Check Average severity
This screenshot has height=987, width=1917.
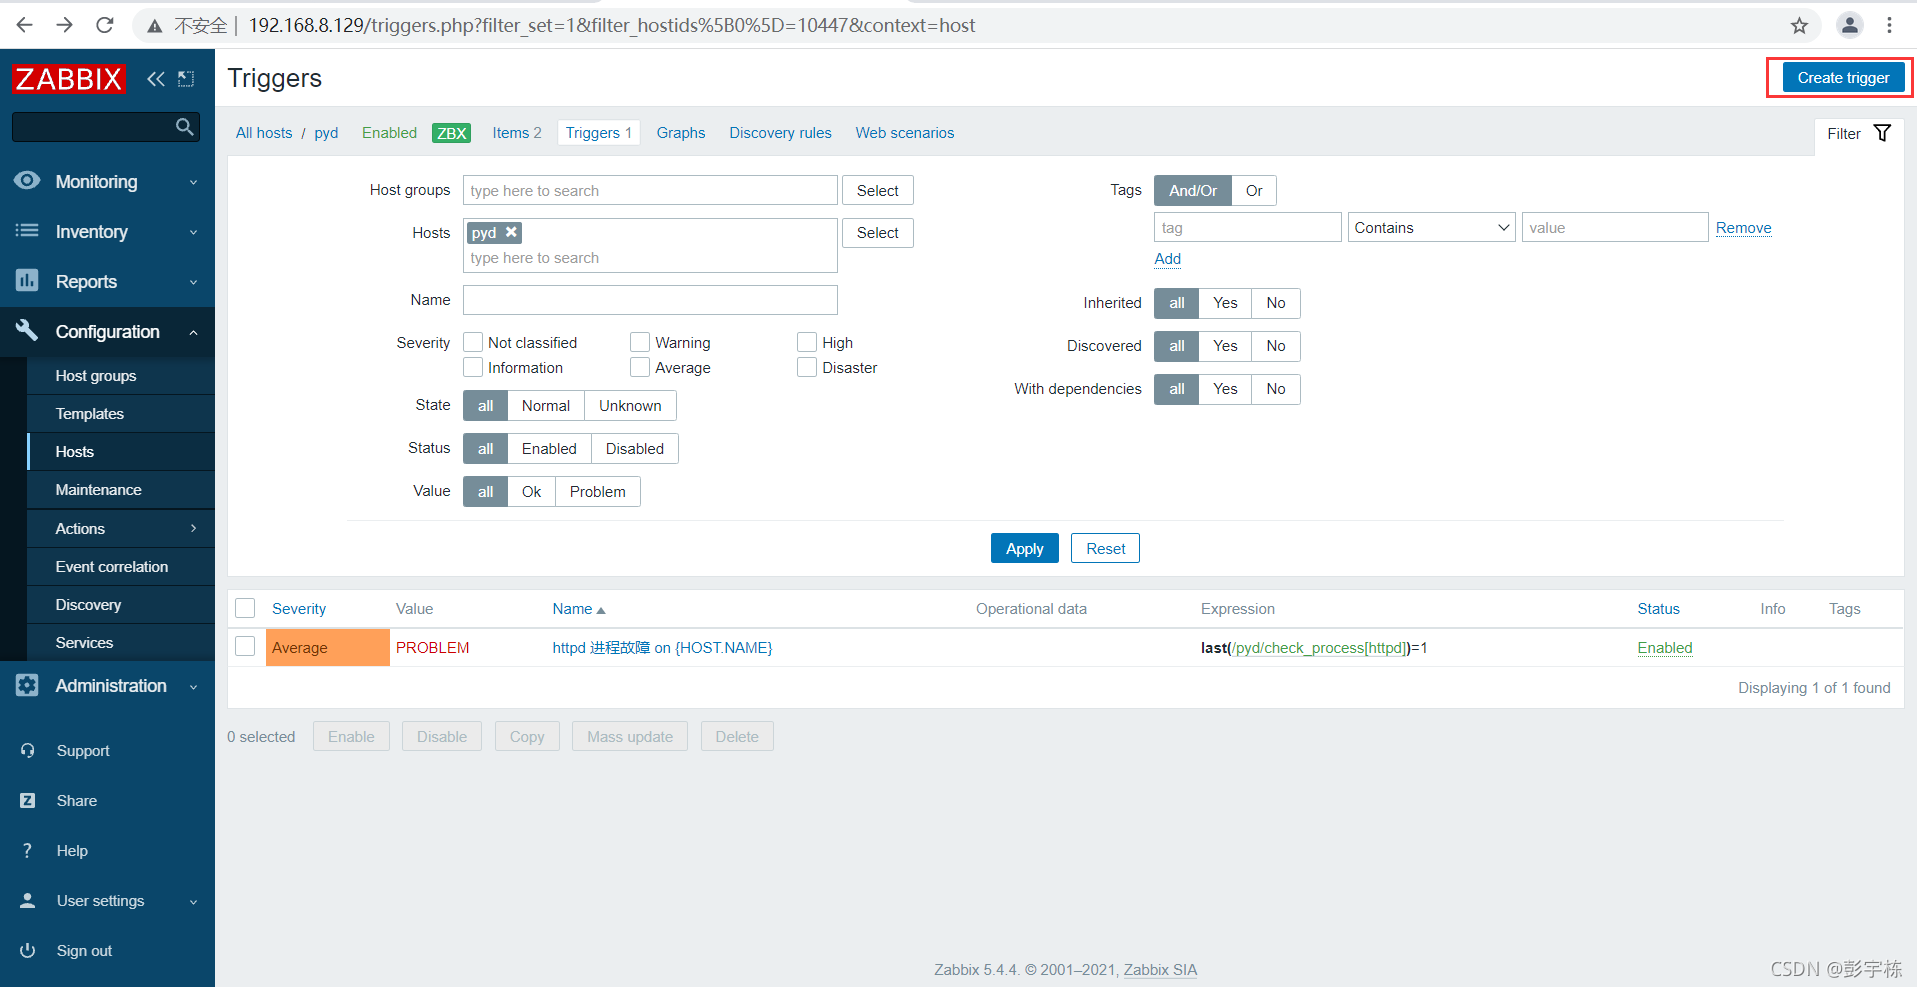640,367
